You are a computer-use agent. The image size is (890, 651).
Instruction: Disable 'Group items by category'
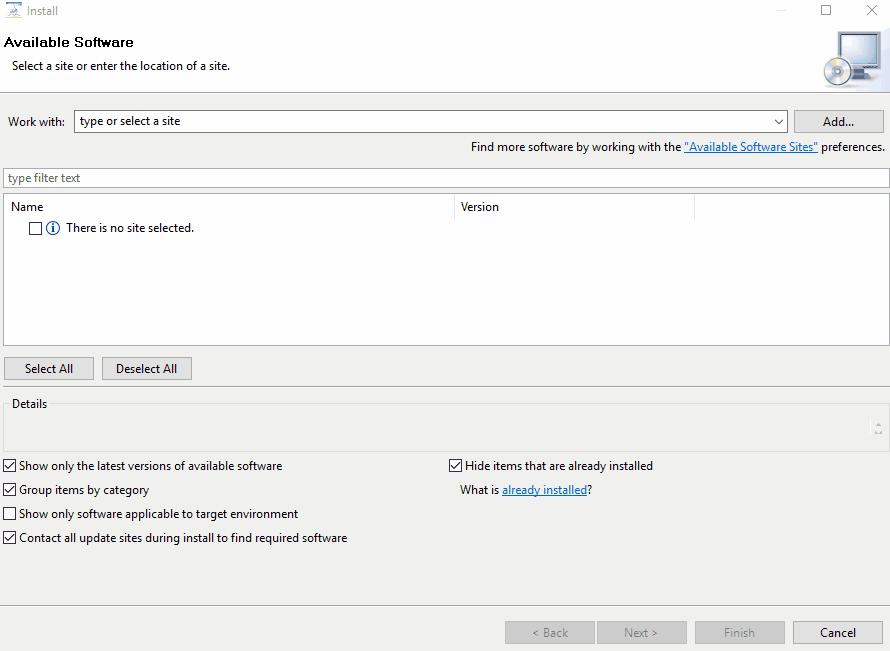click(10, 490)
